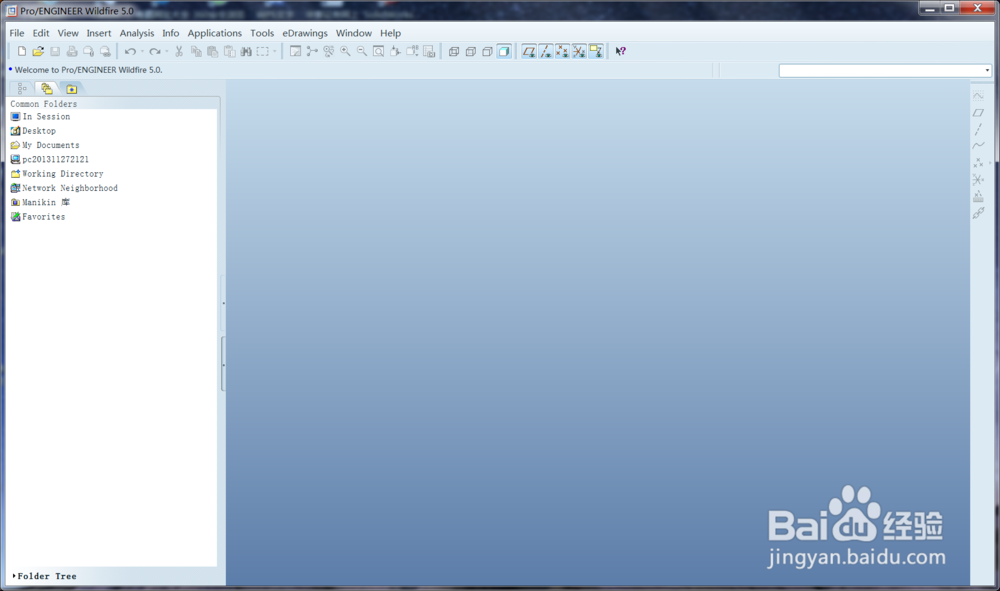The width and height of the screenshot is (1000, 591).
Task: Toggle datum axes display
Action: coord(545,52)
